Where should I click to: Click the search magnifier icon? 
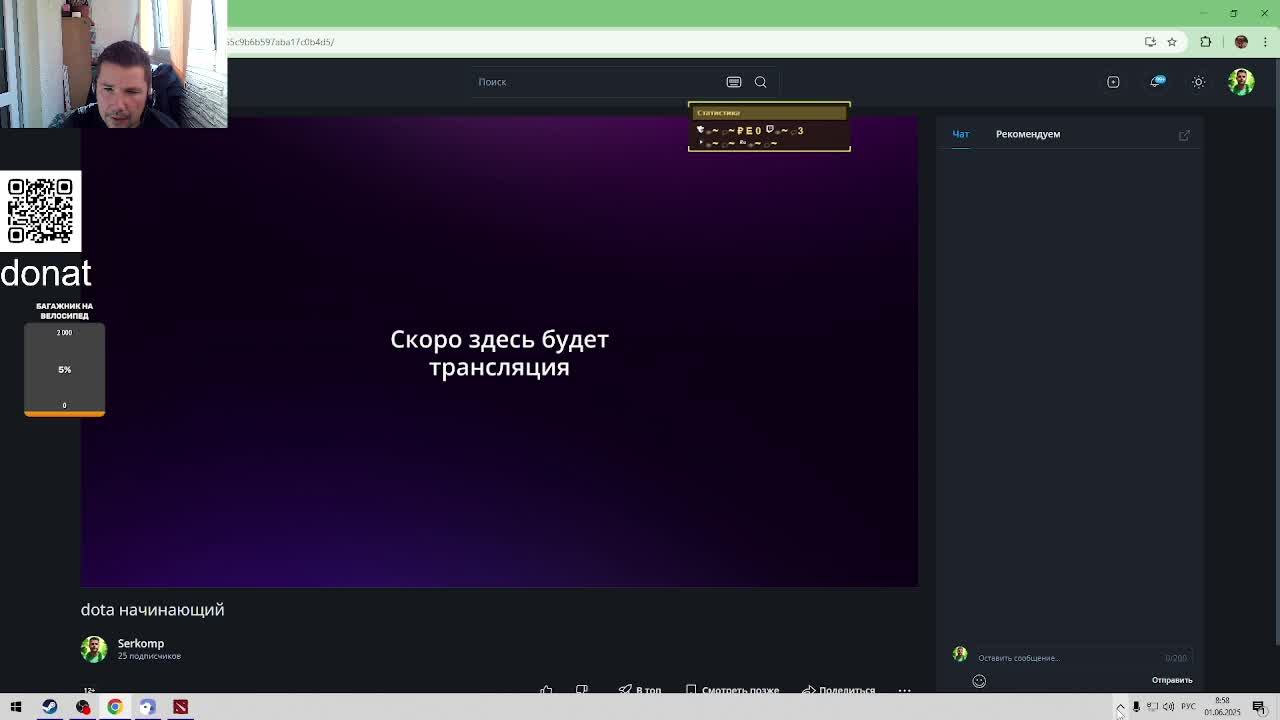760,82
